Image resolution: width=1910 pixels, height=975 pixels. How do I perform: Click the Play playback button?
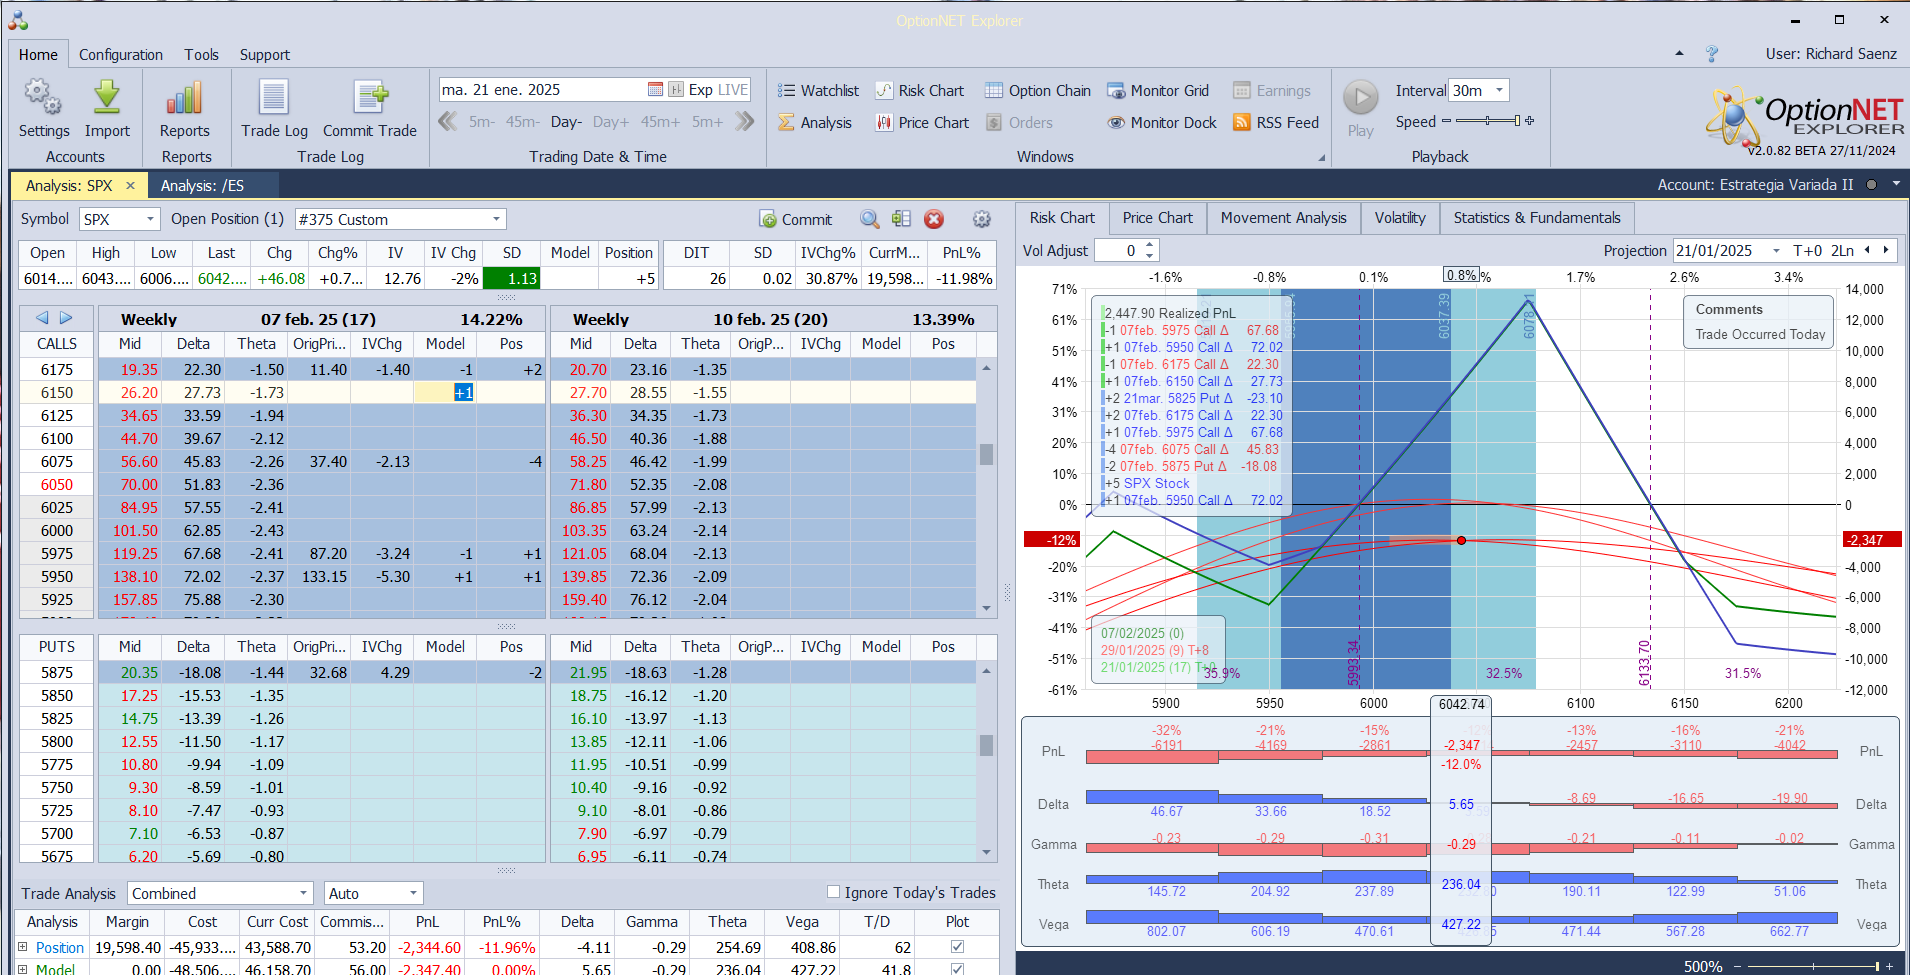pos(1360,98)
